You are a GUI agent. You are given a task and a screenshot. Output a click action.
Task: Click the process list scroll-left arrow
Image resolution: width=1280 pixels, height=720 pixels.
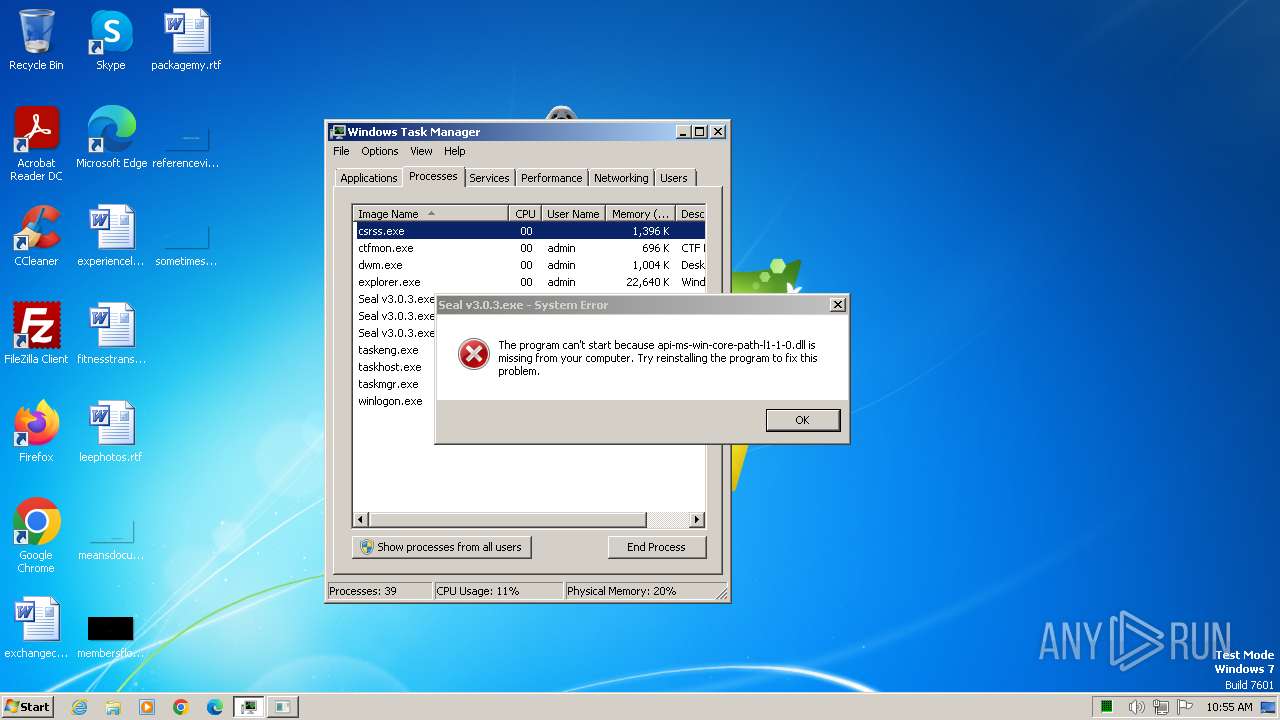(x=361, y=520)
